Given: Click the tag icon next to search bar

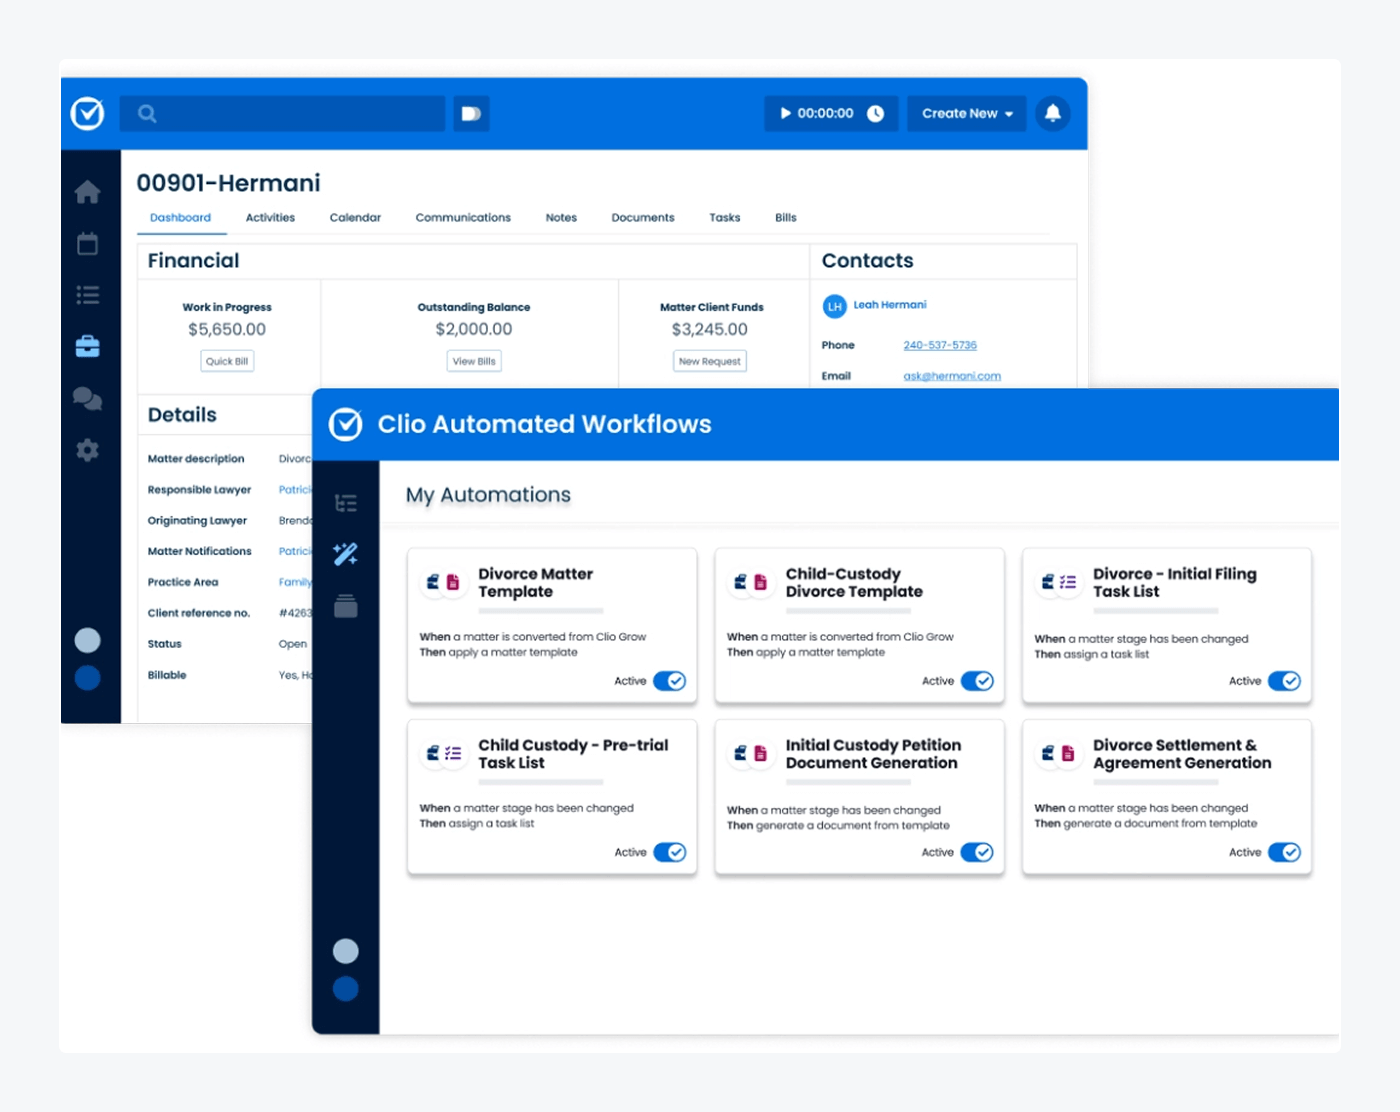Looking at the screenshot, I should point(471,114).
